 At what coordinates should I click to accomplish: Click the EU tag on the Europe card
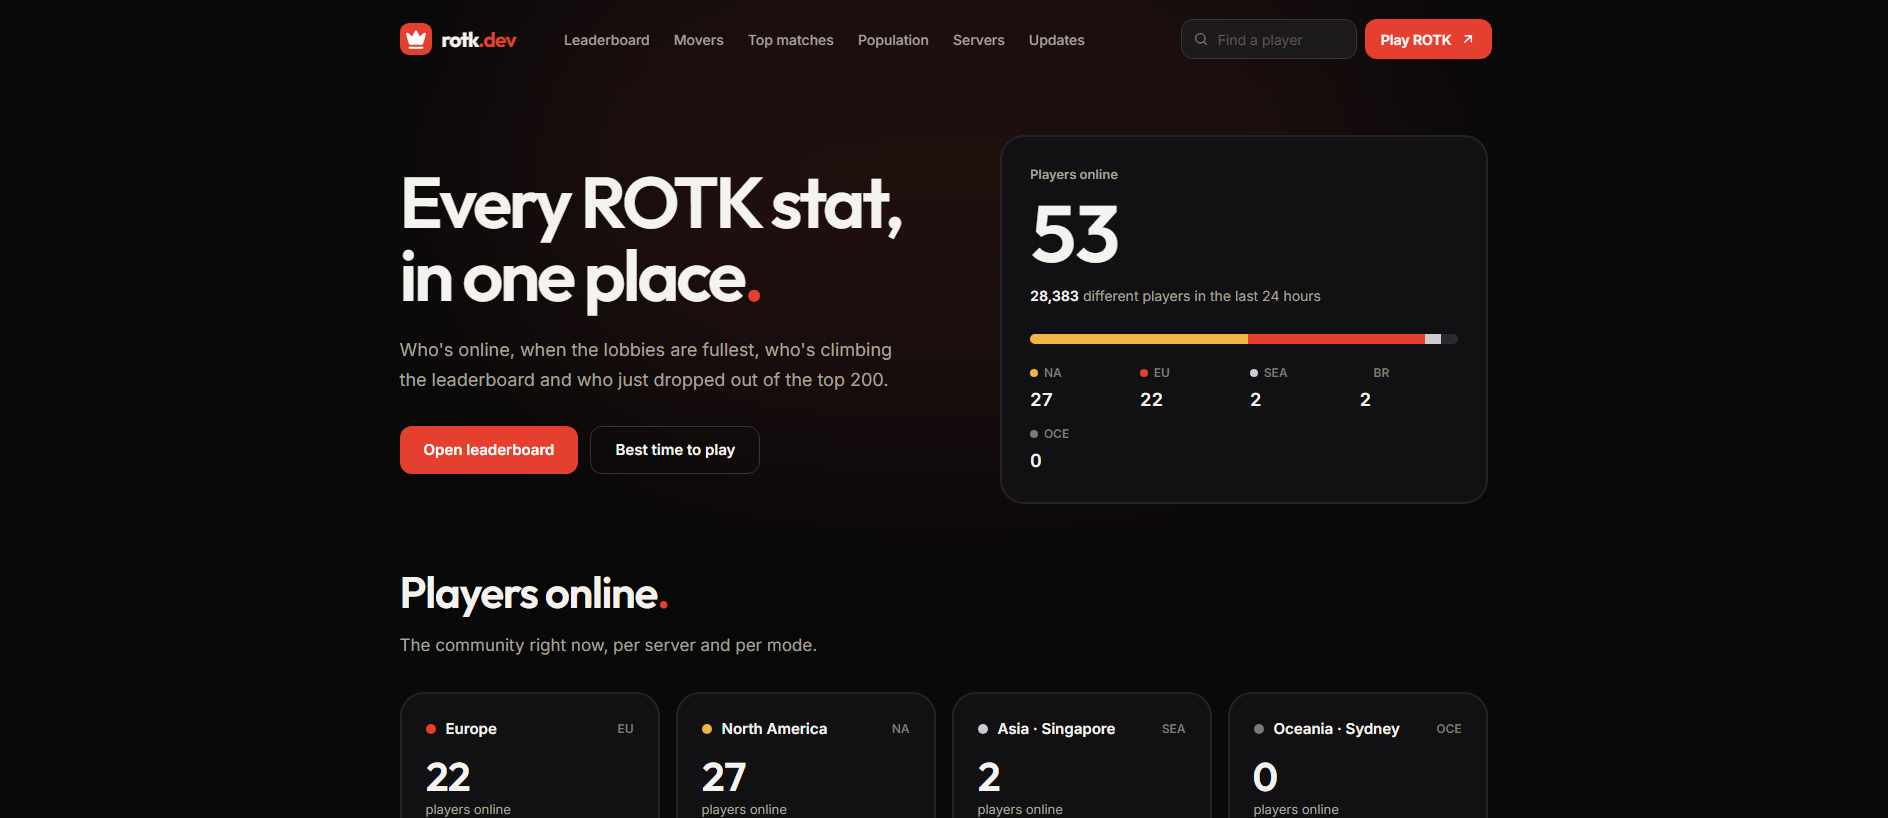[x=625, y=729]
